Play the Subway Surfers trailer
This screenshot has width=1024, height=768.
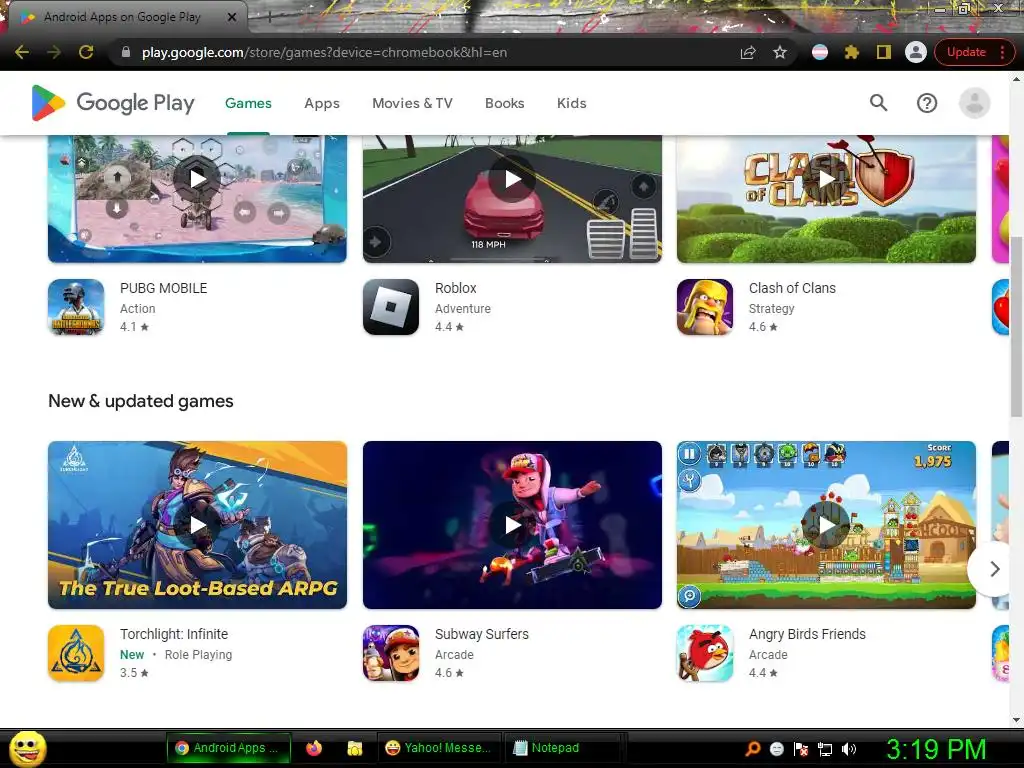tap(513, 524)
